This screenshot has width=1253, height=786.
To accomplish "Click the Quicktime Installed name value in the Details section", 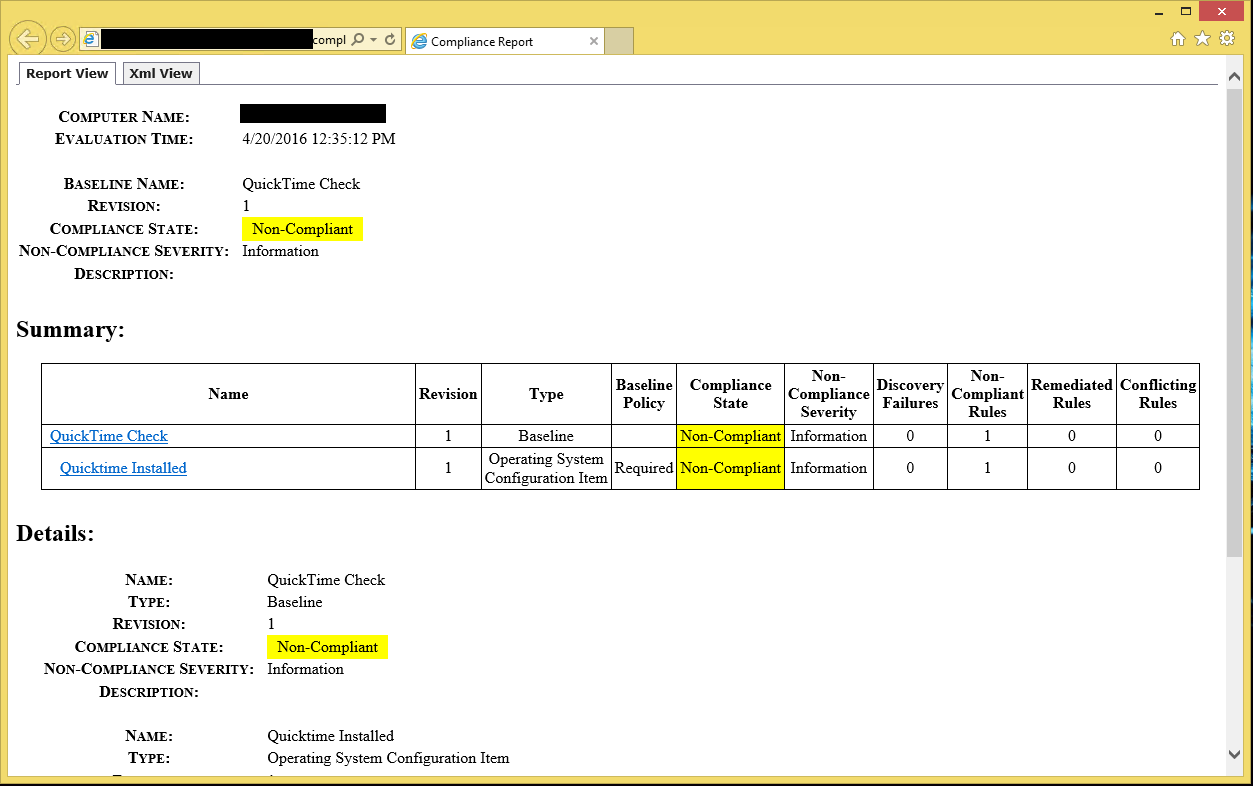I will point(331,736).
